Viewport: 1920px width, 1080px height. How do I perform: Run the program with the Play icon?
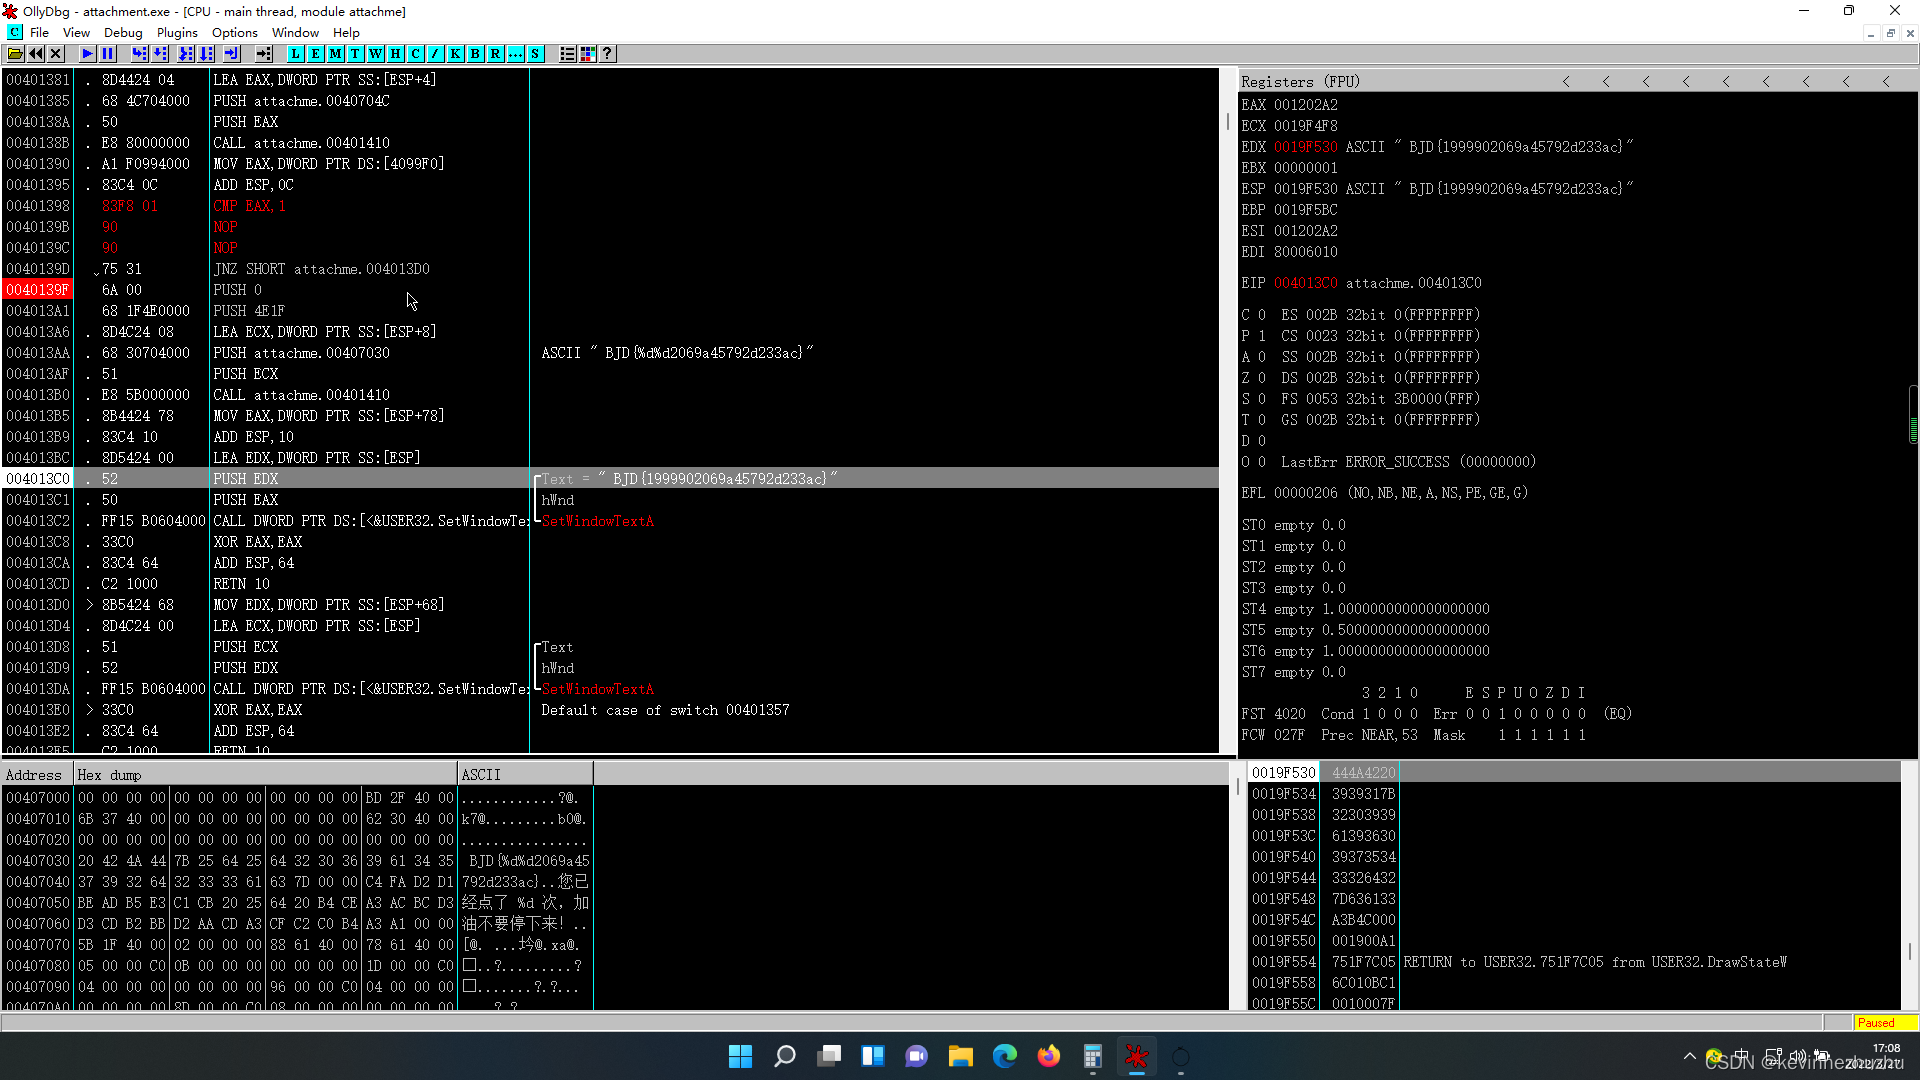(88, 54)
